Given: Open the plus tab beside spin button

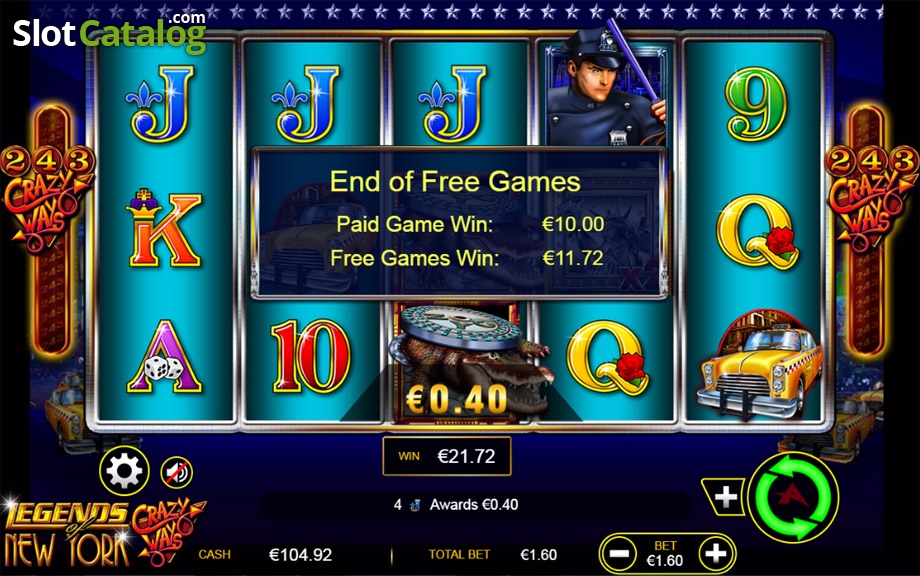Looking at the screenshot, I should [725, 497].
